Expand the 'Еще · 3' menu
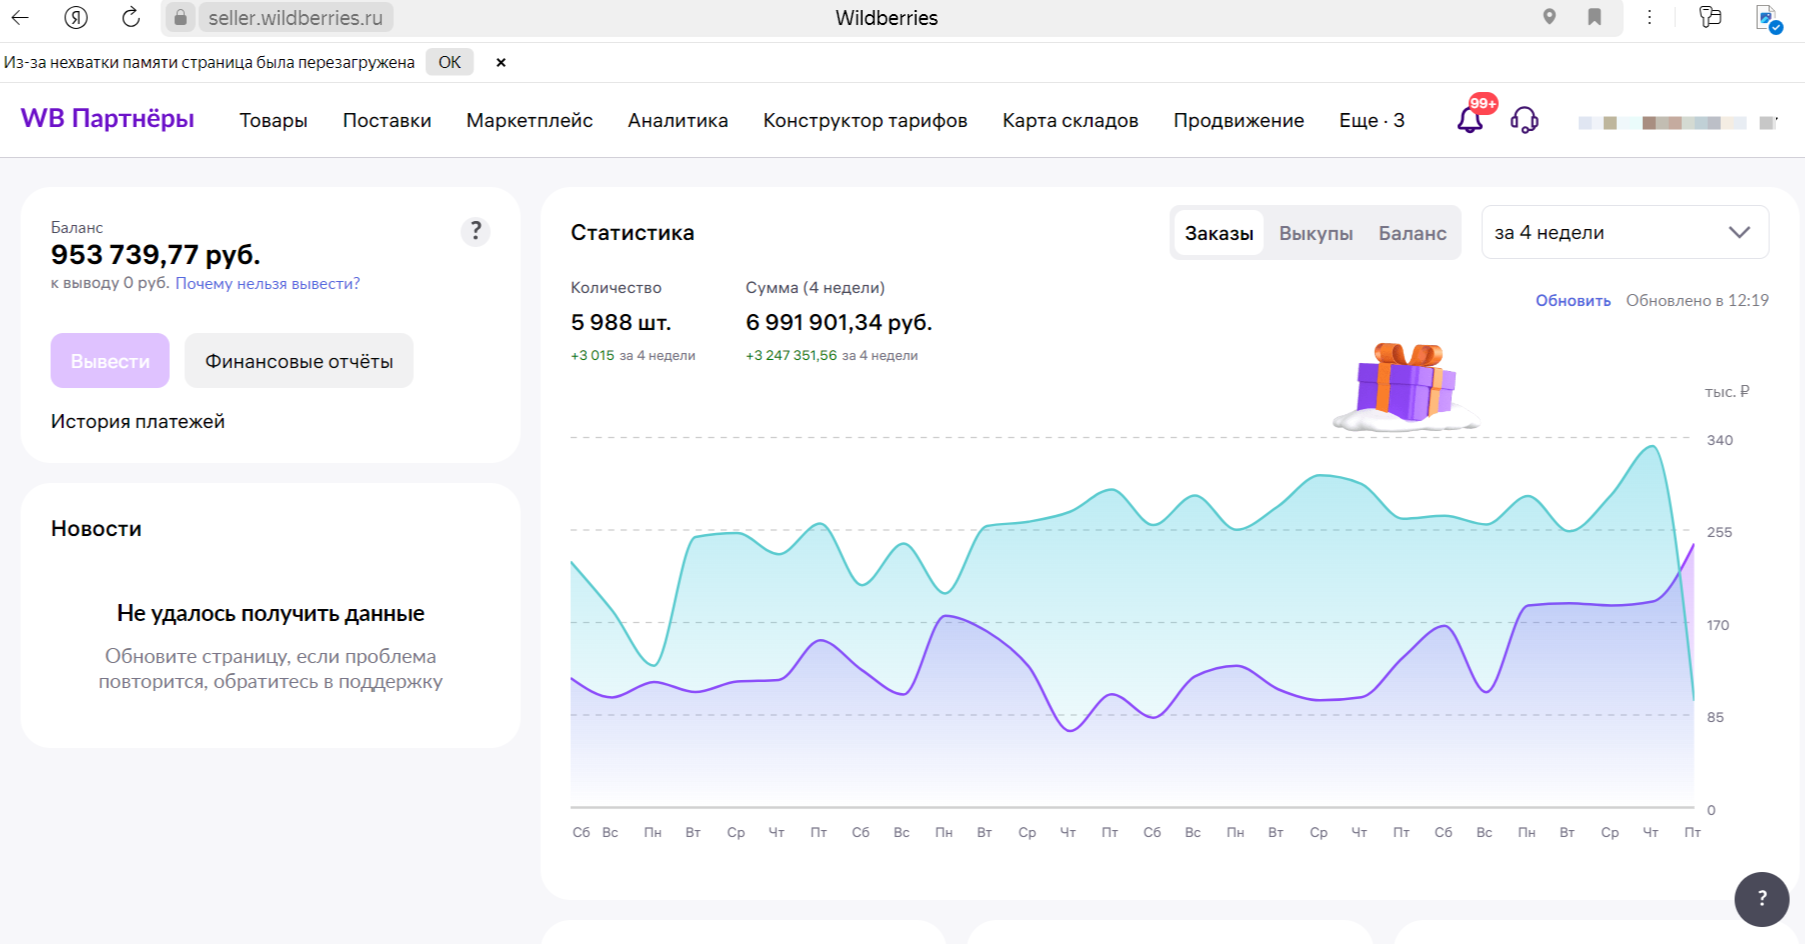 coord(1371,120)
